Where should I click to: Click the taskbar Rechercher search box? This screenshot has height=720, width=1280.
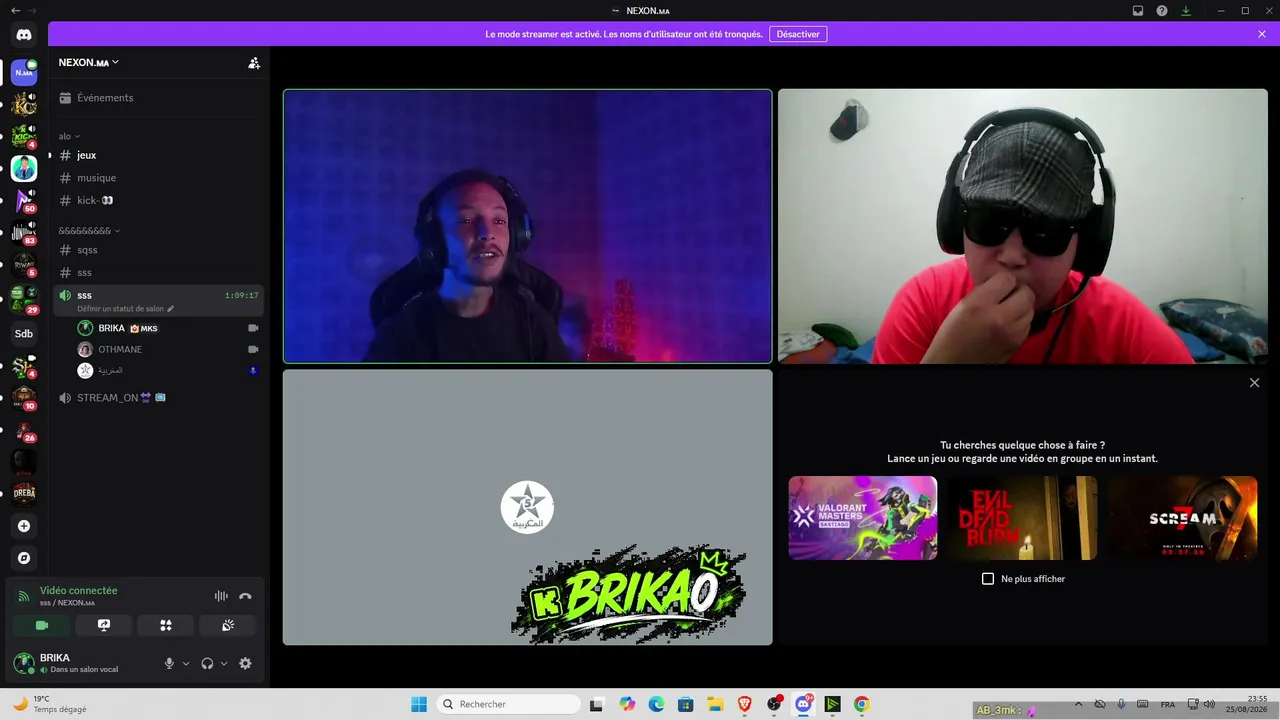point(508,704)
